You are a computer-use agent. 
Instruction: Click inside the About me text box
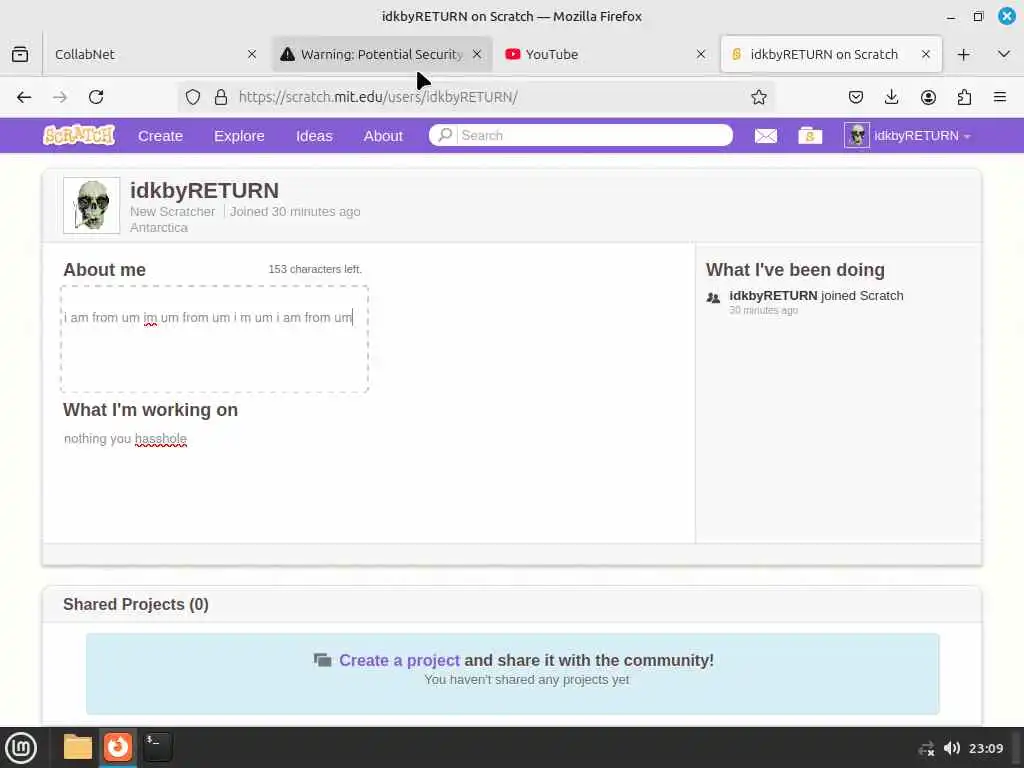coord(214,339)
